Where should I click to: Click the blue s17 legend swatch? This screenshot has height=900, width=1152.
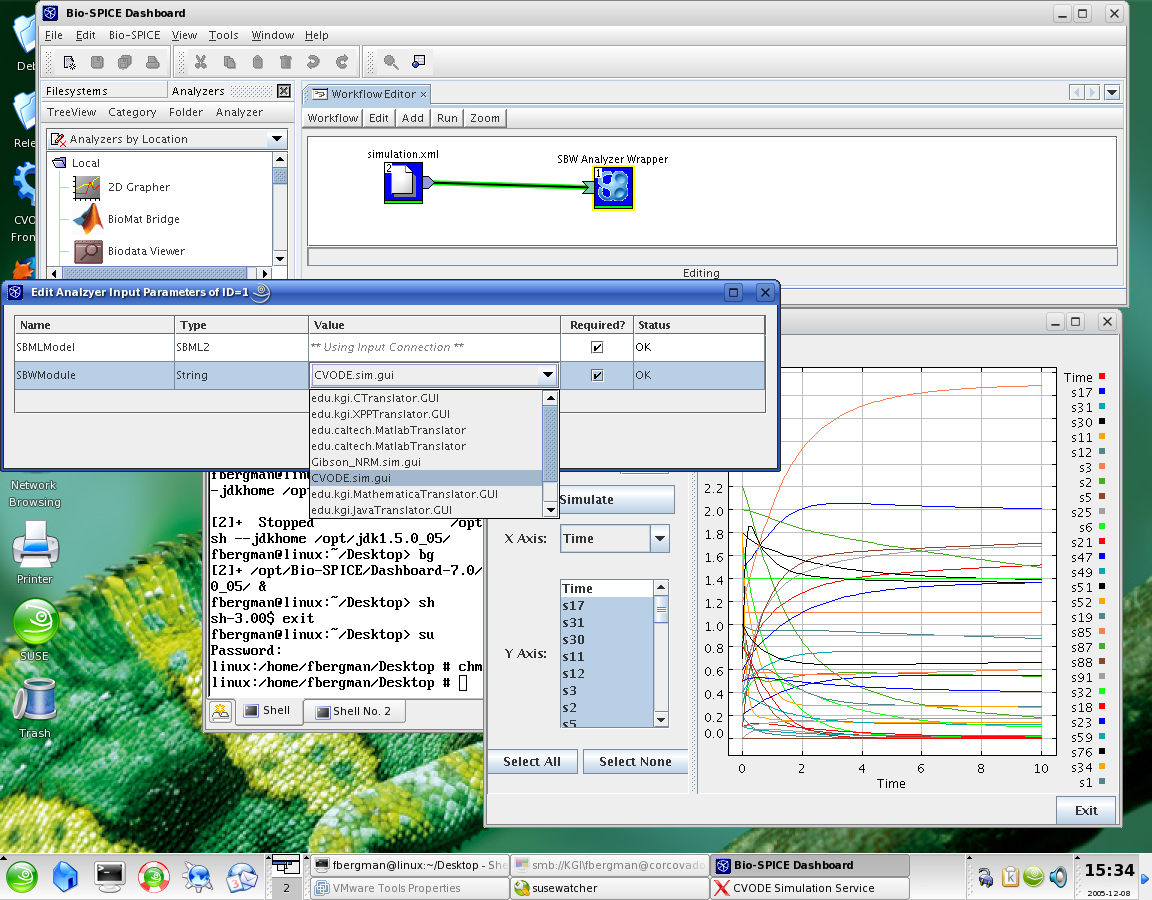point(1102,392)
